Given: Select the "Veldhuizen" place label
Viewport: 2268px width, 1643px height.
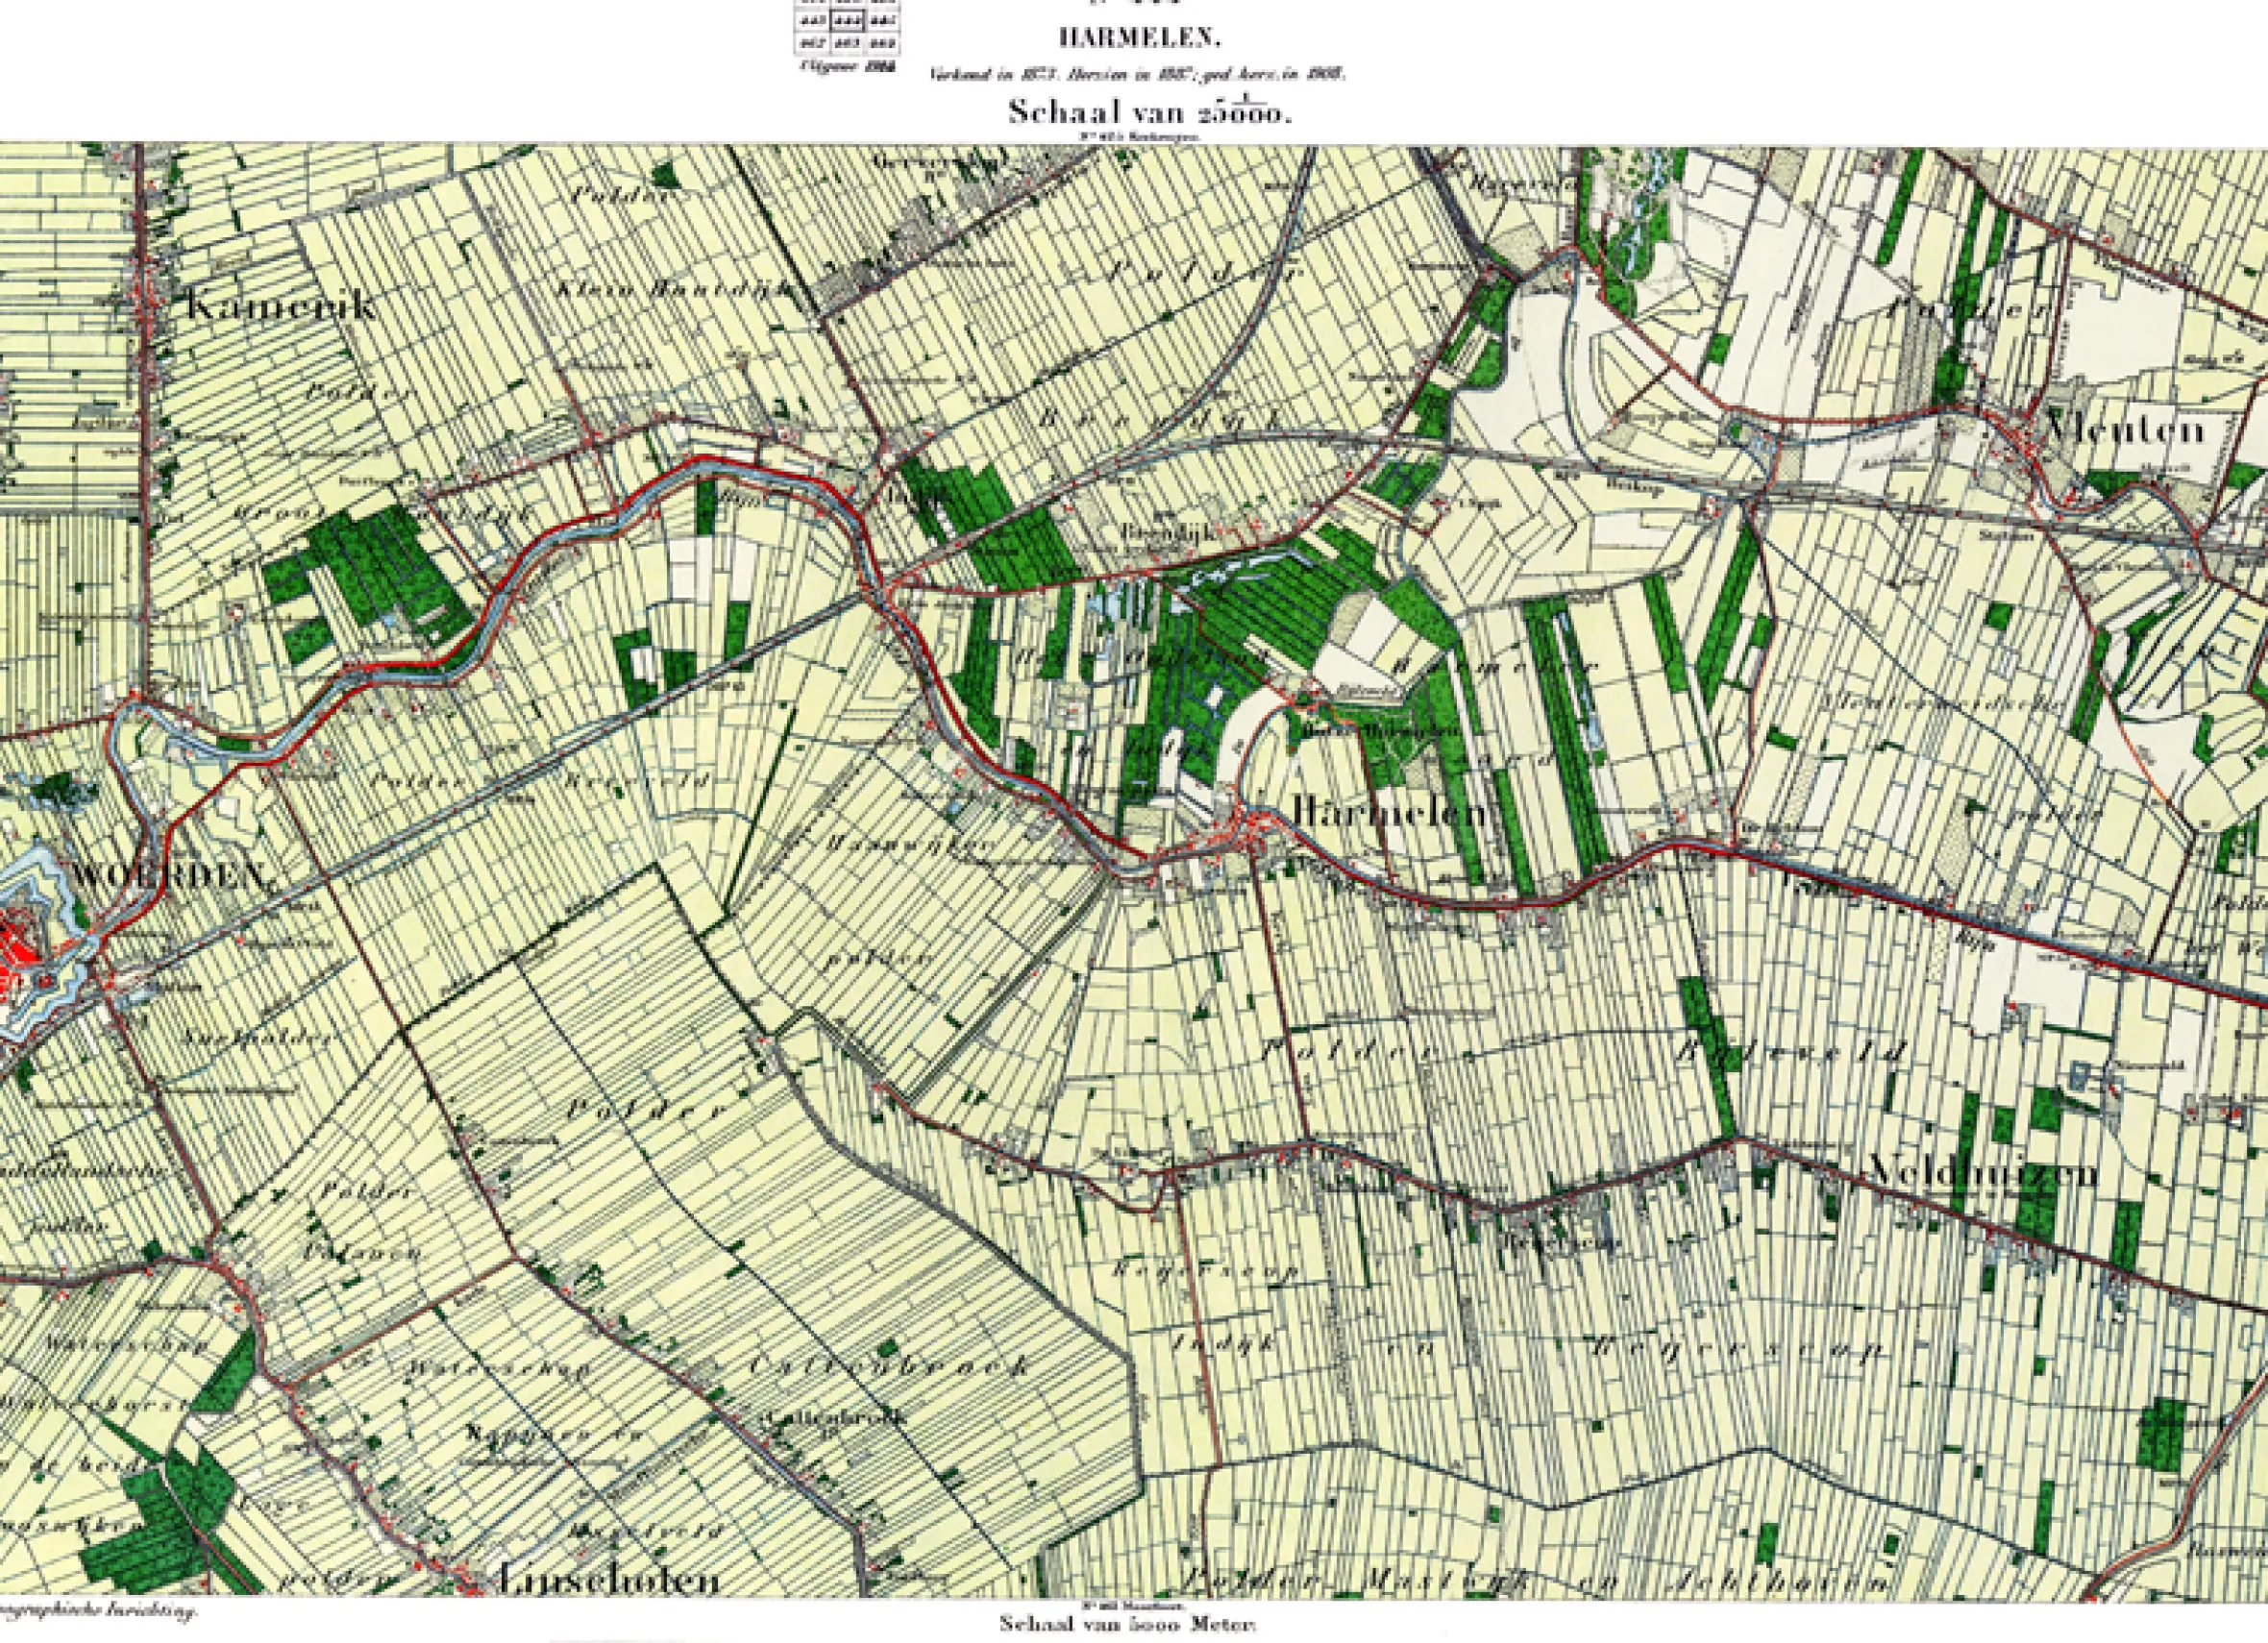Looking at the screenshot, I should (1983, 1173).
